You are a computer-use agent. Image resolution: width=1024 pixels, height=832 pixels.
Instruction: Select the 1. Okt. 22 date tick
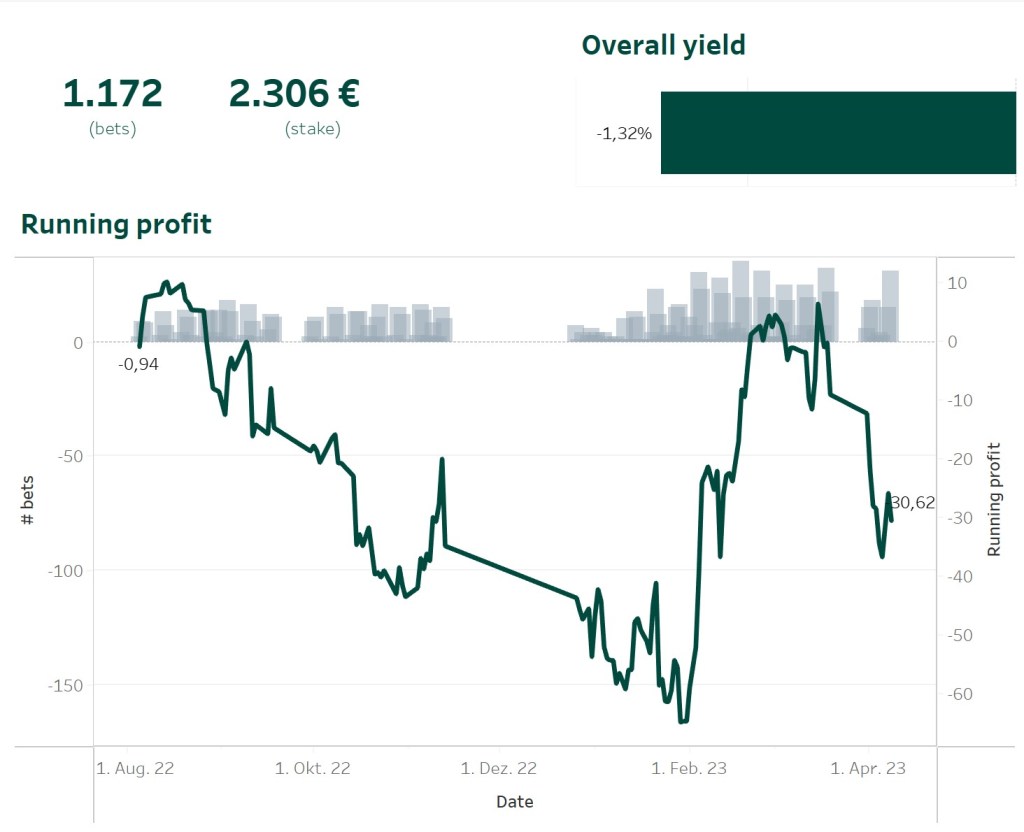tap(313, 768)
